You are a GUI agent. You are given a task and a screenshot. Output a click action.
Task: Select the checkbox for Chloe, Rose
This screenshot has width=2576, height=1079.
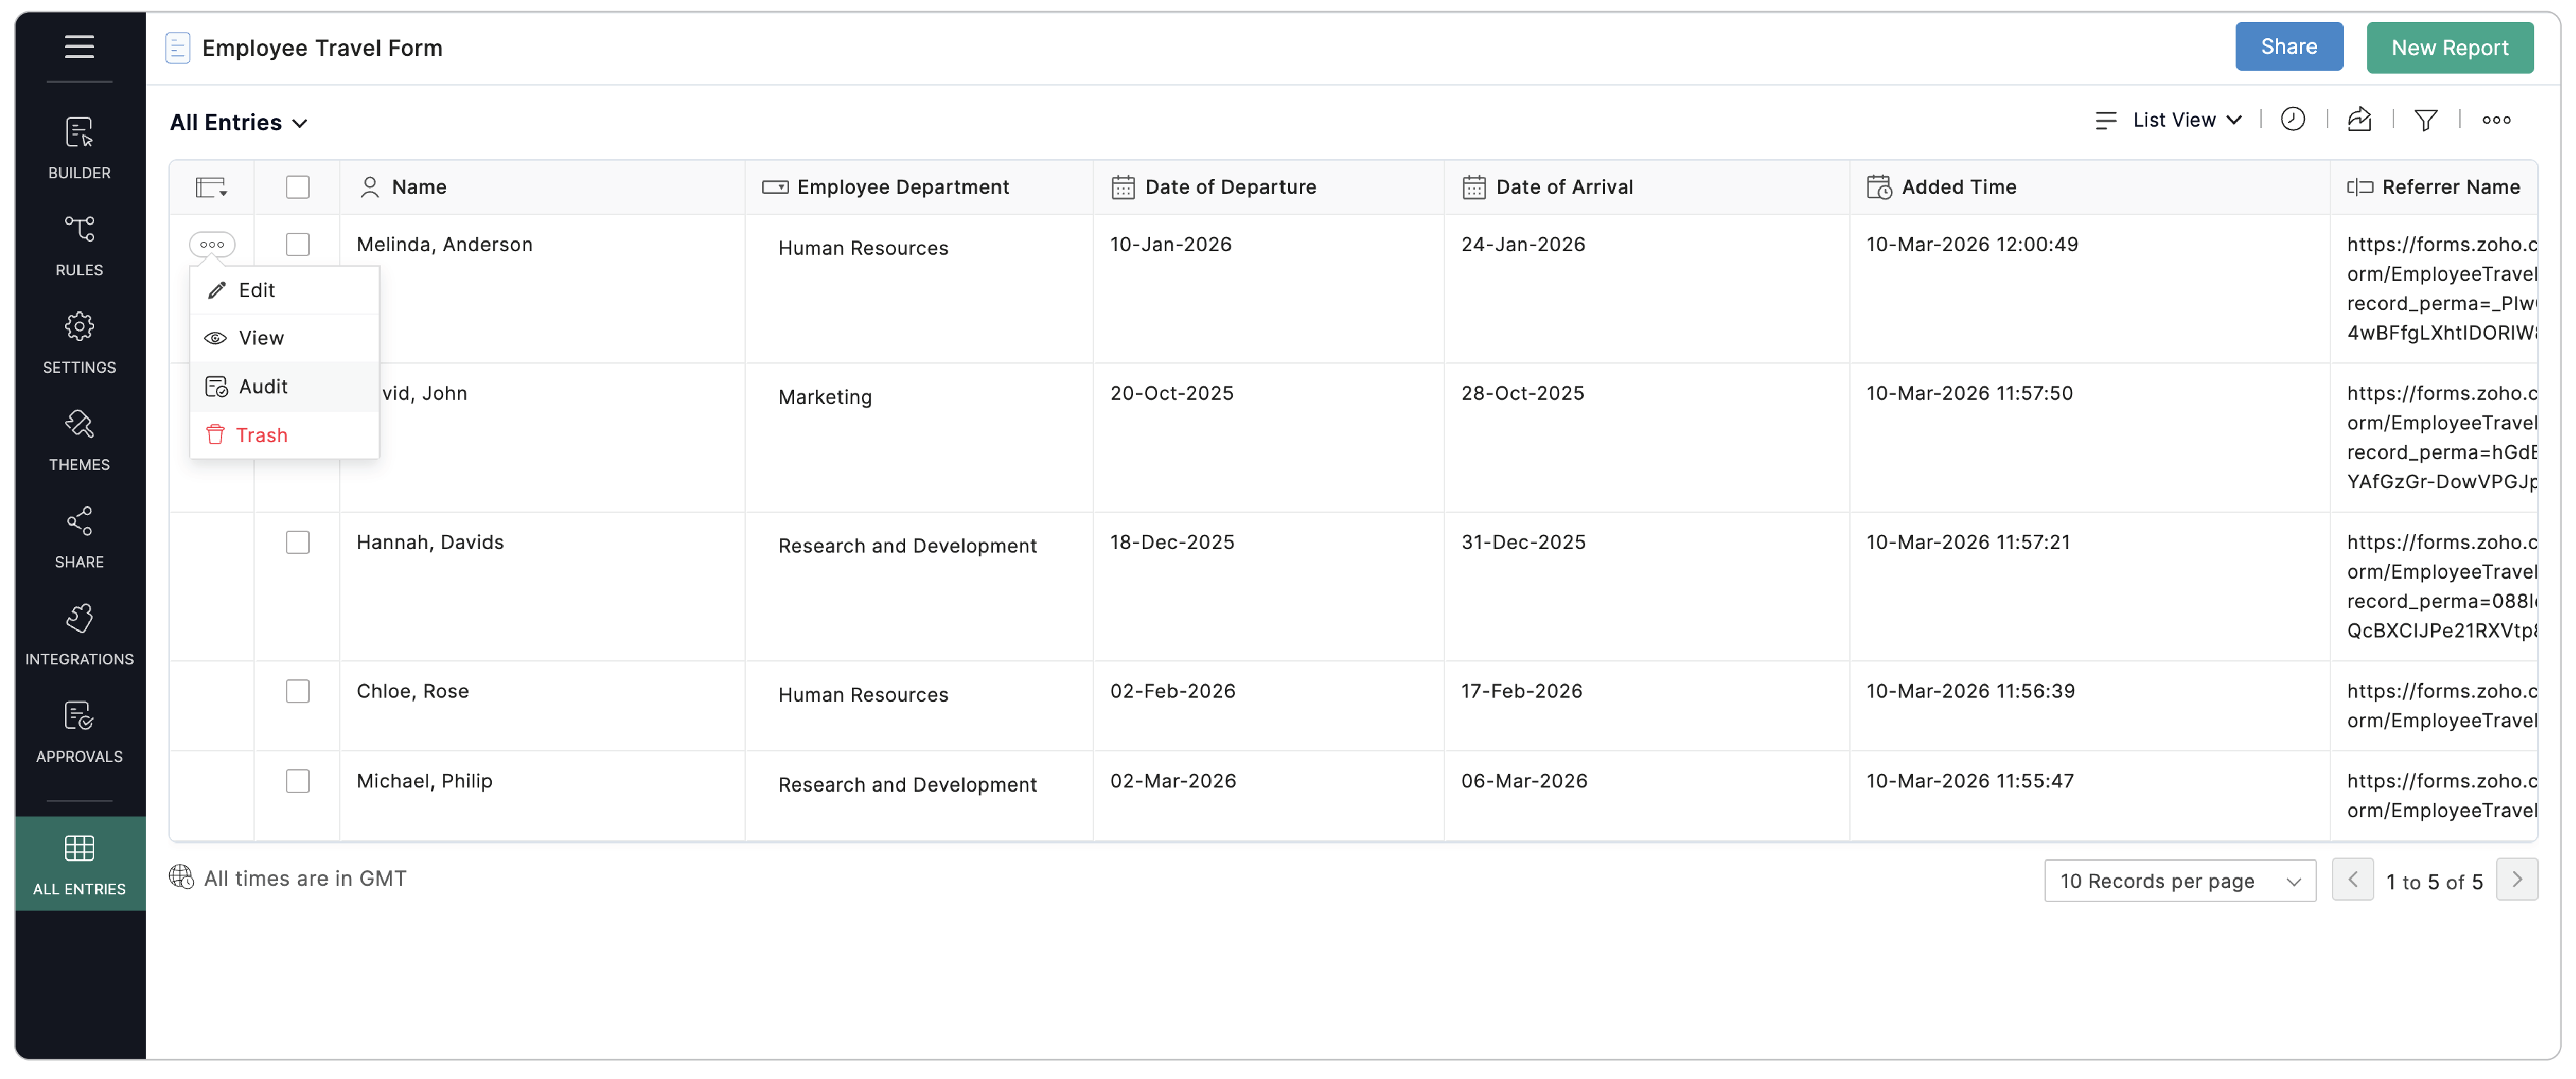pyautogui.click(x=297, y=691)
